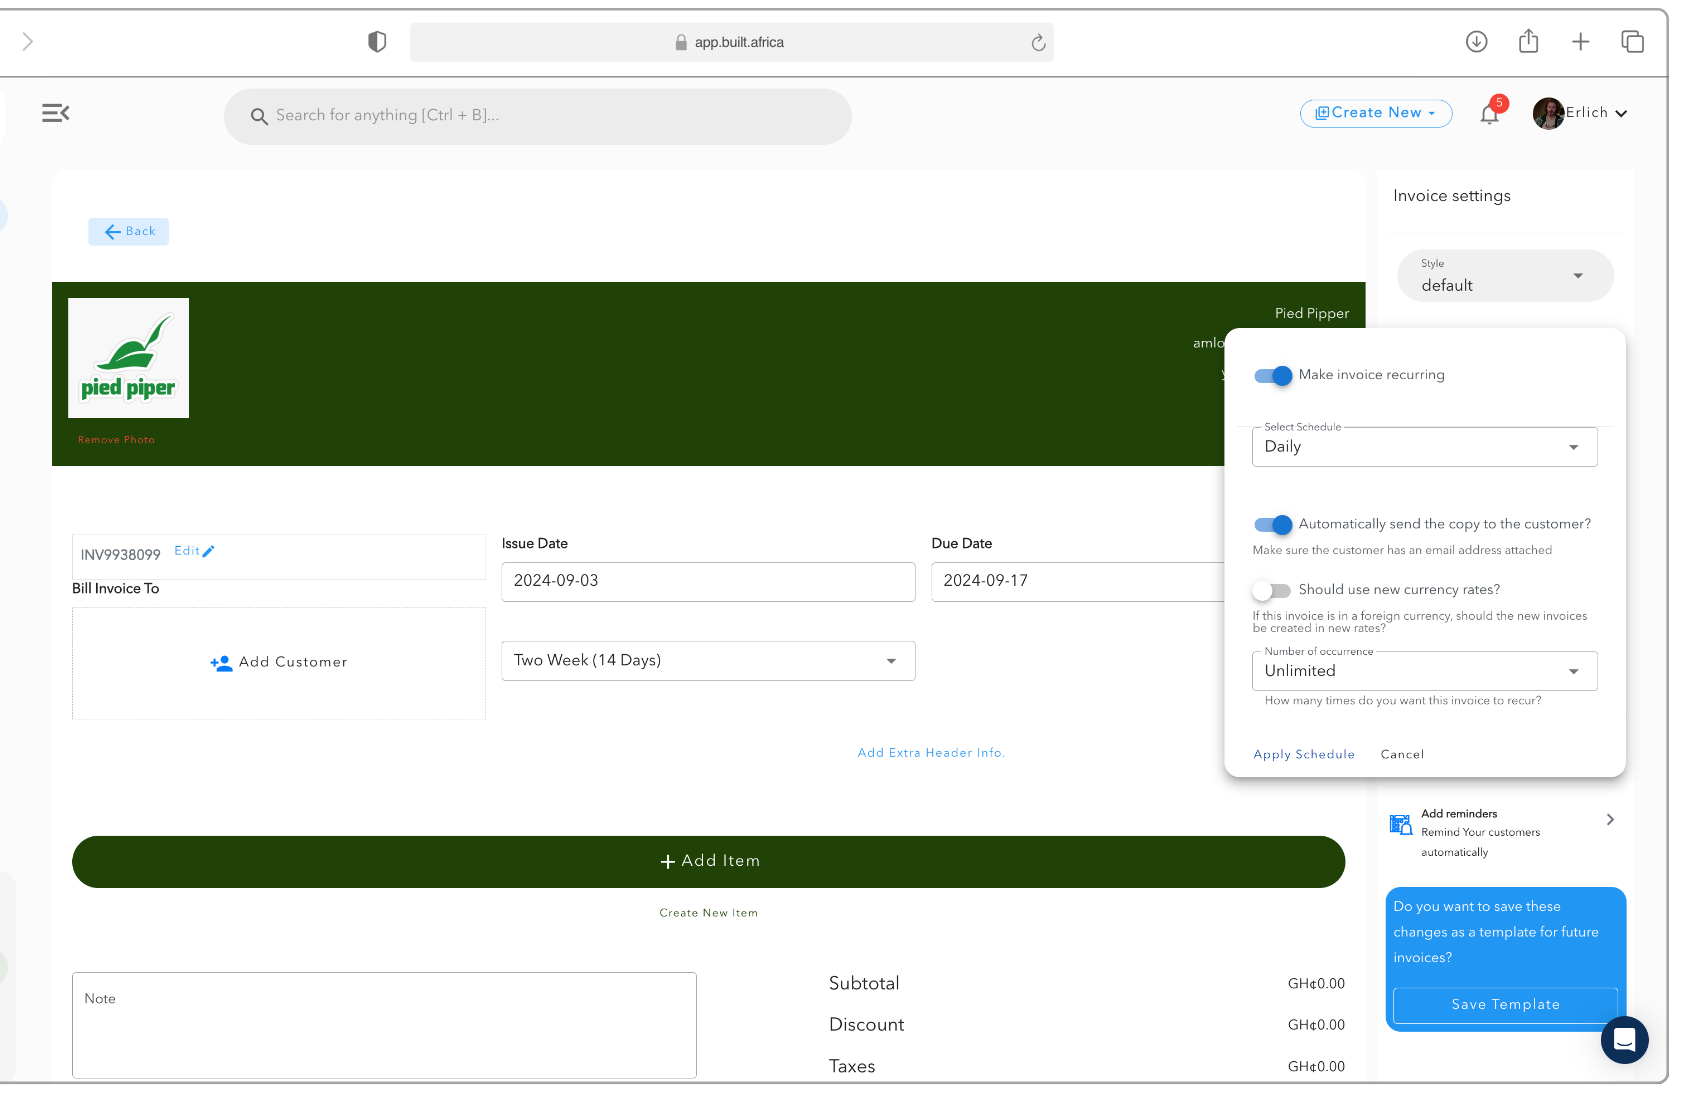Turn off Make invoice recurring
Image resolution: width=1681 pixels, height=1099 pixels.
[x=1273, y=376]
